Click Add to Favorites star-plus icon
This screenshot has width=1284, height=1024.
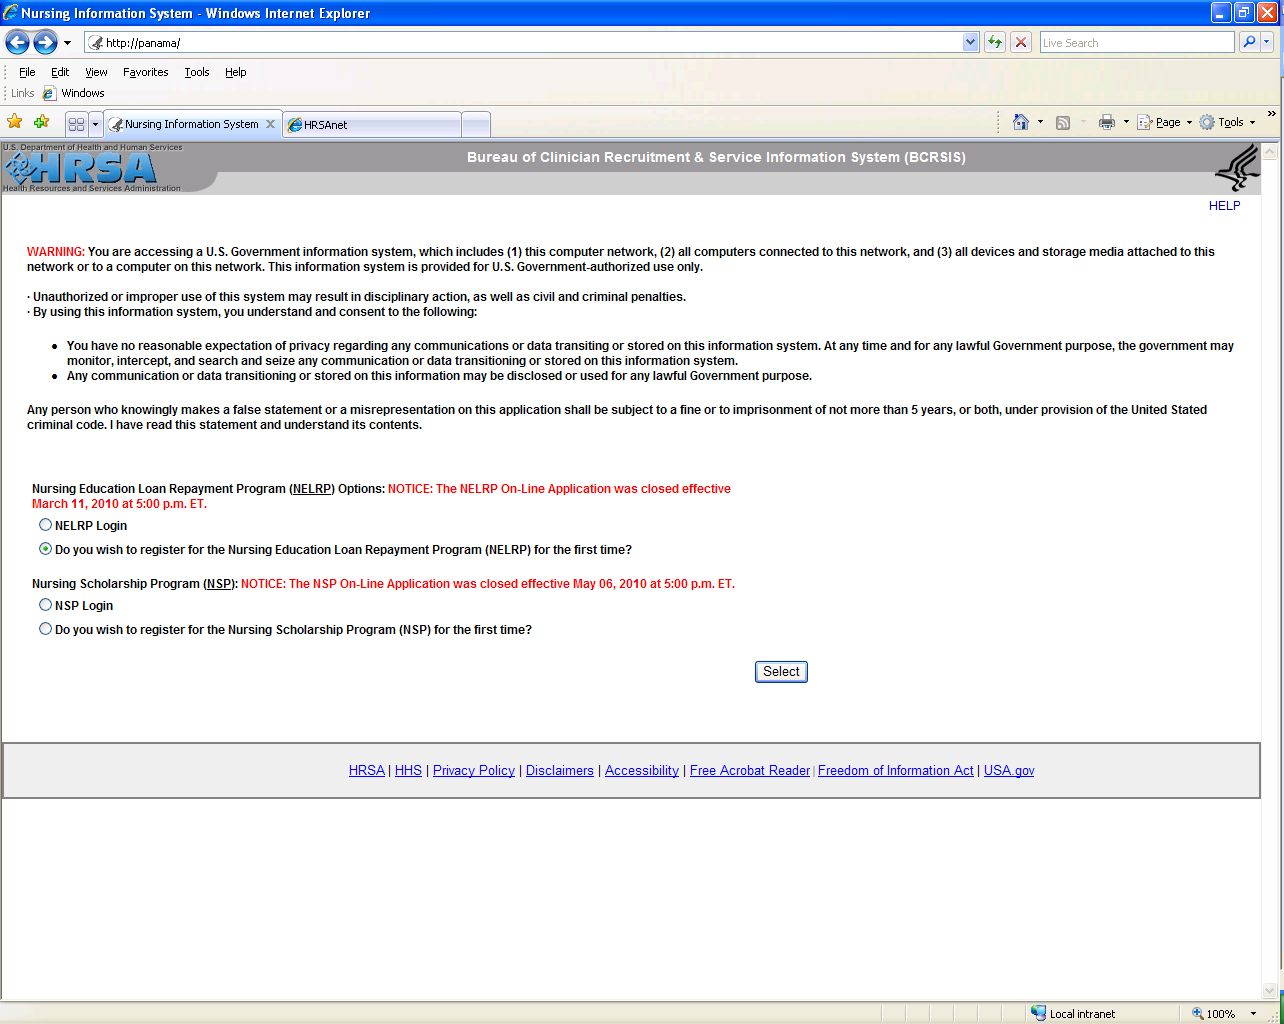[41, 122]
